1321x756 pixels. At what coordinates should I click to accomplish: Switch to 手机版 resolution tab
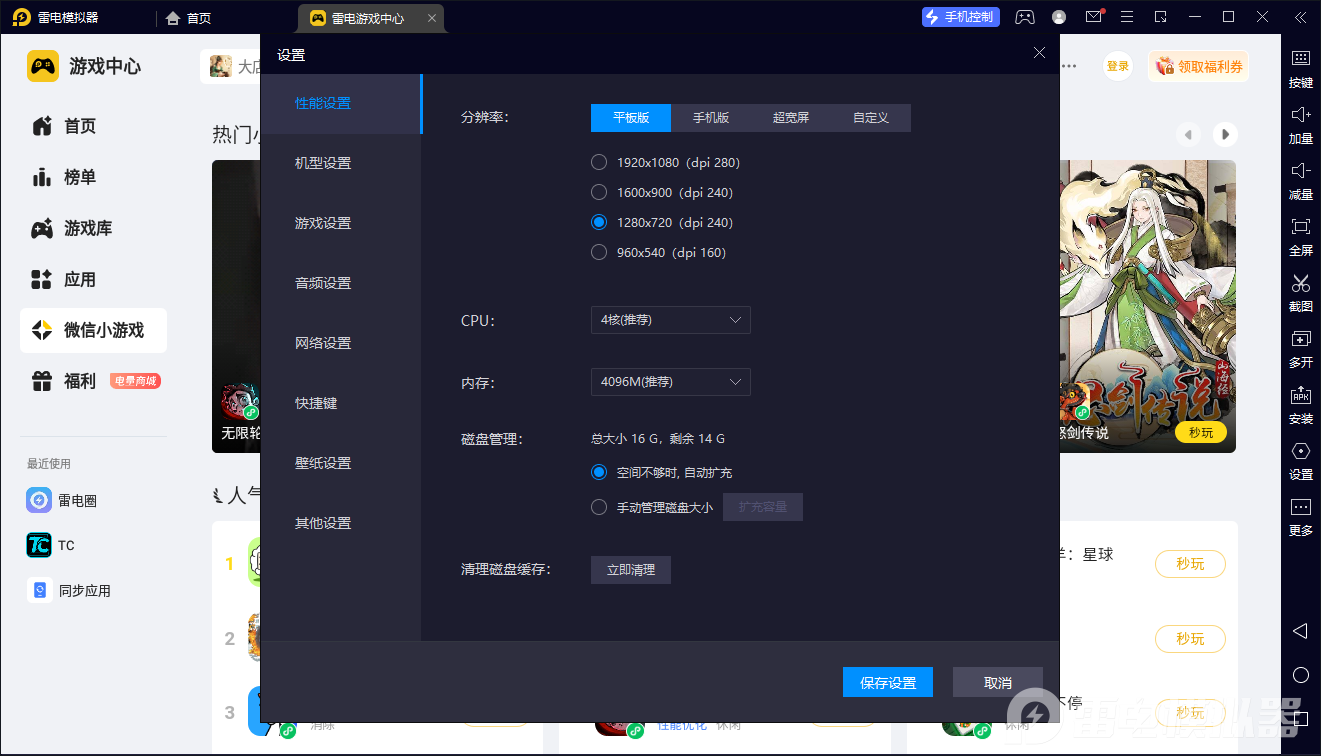711,118
